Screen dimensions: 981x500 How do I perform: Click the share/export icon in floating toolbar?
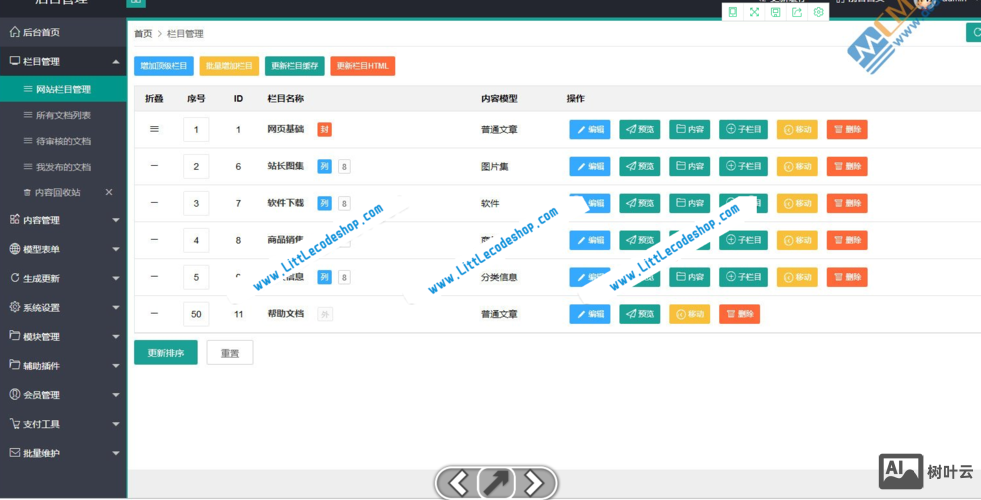tap(796, 13)
